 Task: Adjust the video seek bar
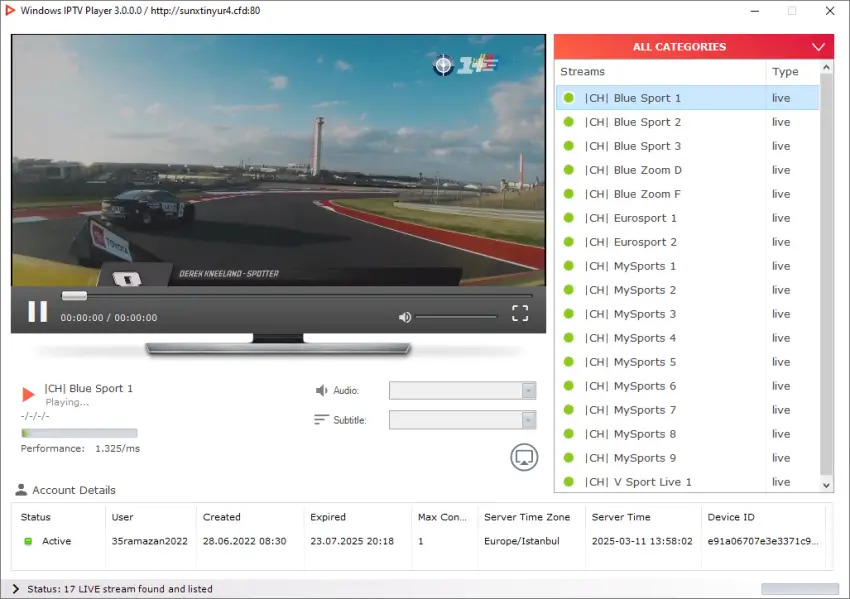click(297, 295)
